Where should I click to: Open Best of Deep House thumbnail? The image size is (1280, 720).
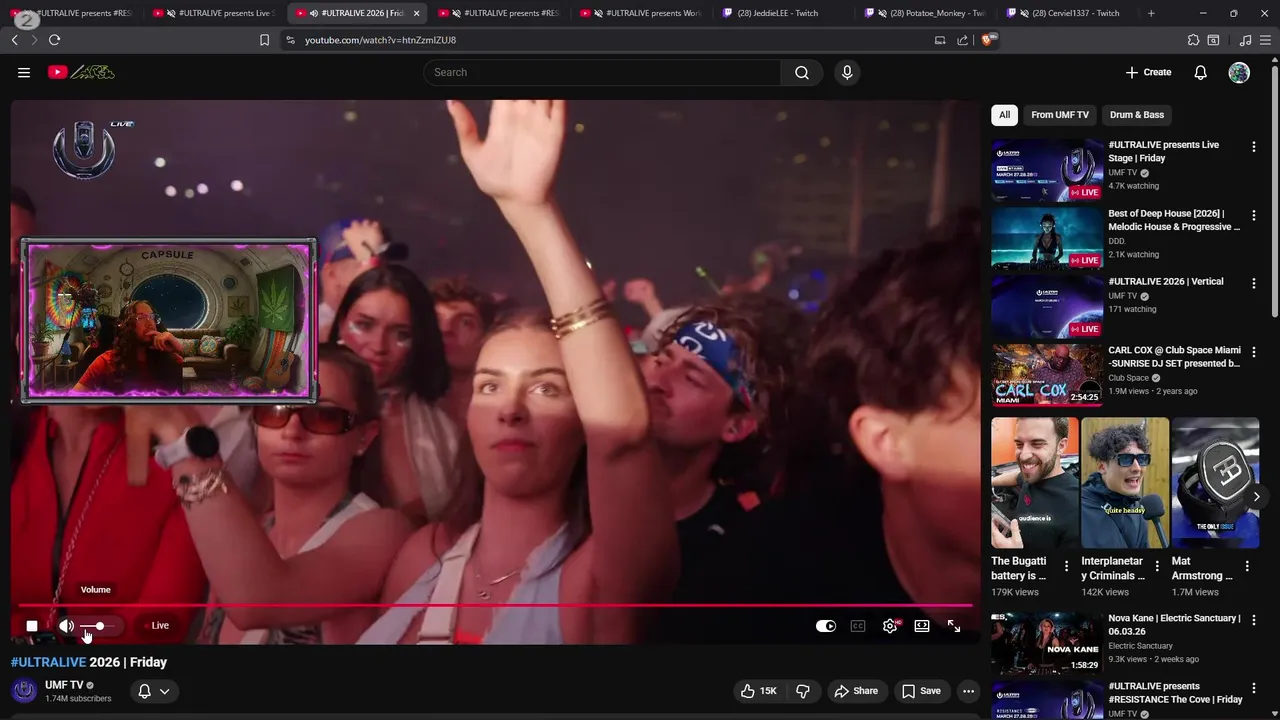[1047, 238]
